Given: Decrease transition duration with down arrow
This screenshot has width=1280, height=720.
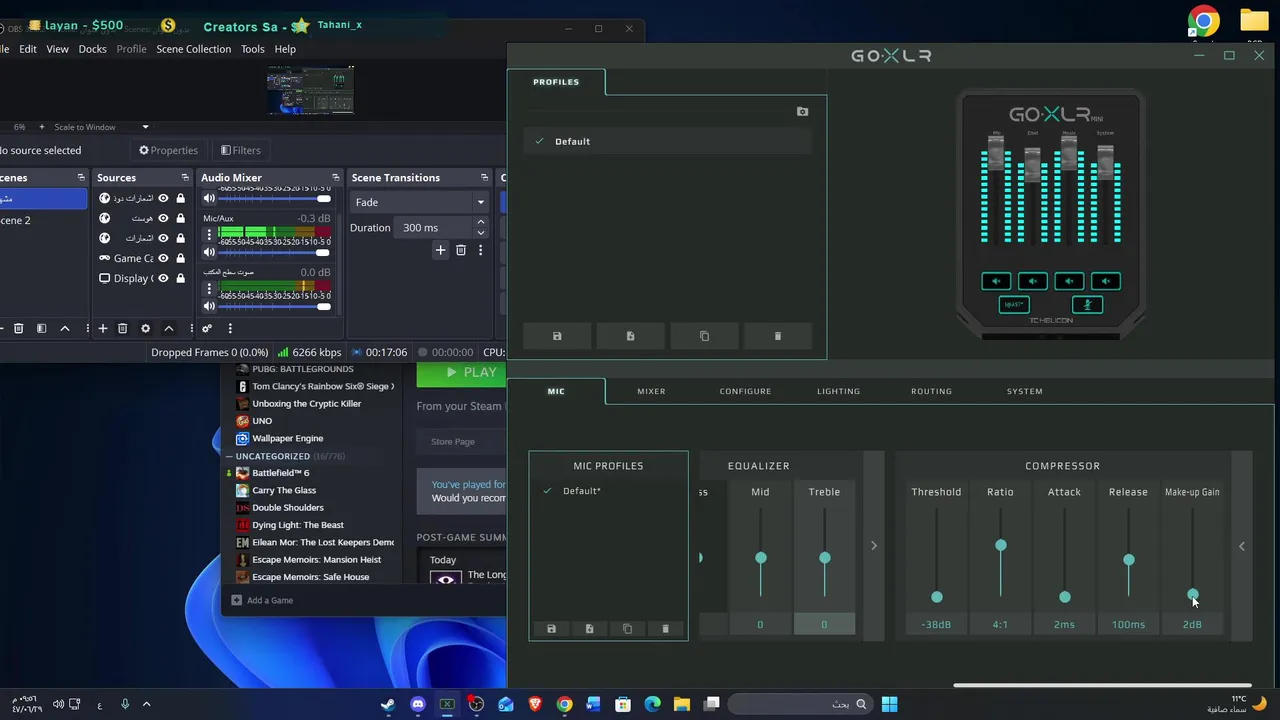Looking at the screenshot, I should [480, 232].
